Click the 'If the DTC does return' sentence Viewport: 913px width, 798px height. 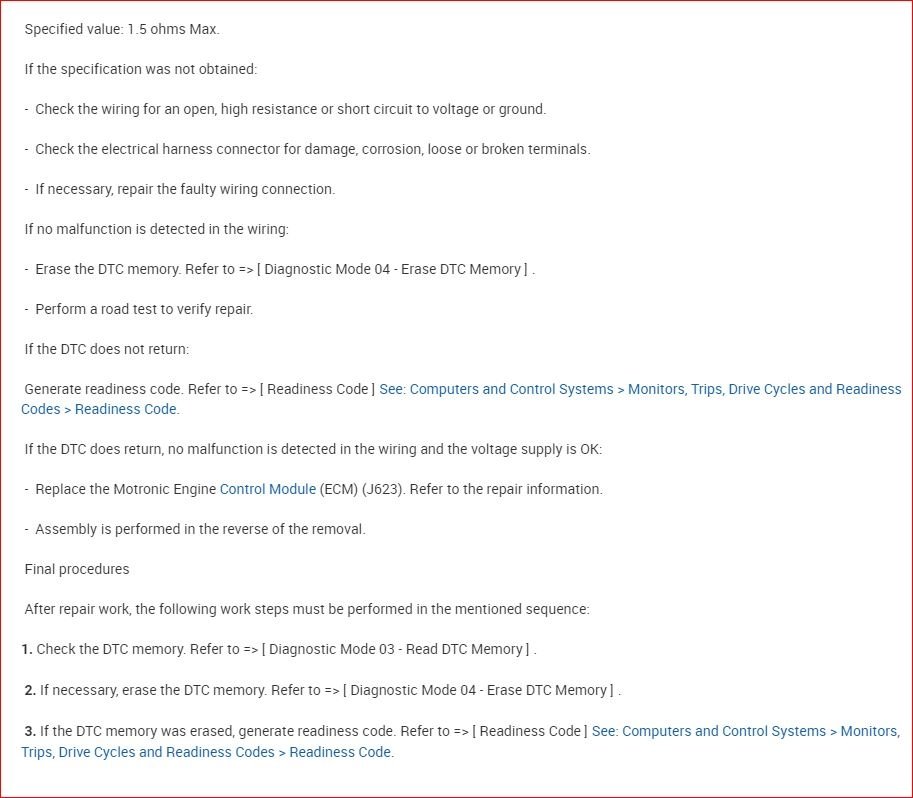313,449
